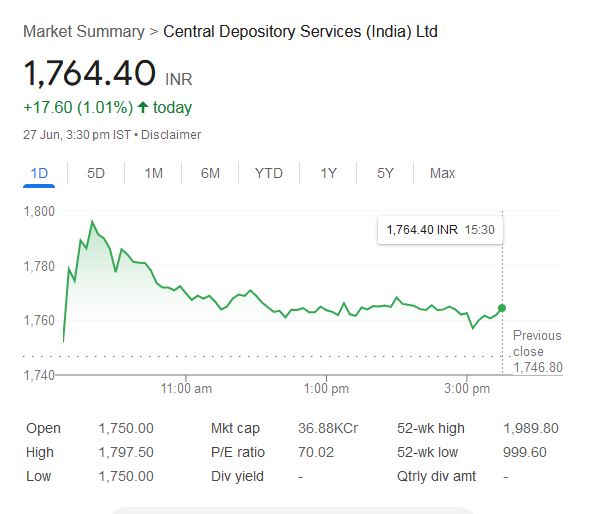The height and width of the screenshot is (514, 616).
Task: Select the 1D time range tab
Action: pyautogui.click(x=39, y=173)
